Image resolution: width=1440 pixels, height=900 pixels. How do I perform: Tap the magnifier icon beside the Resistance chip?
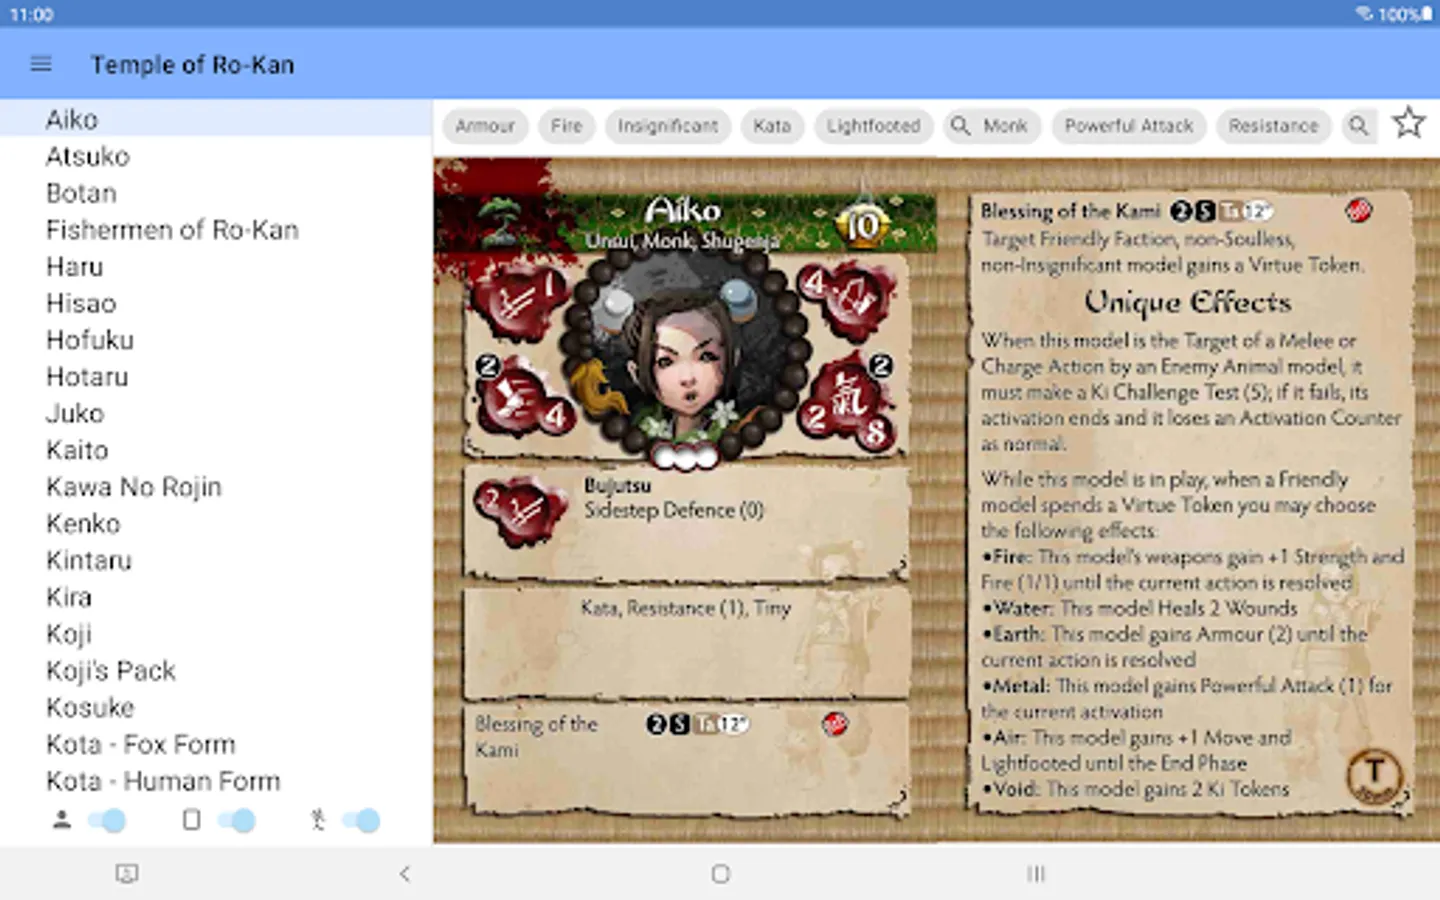(1357, 126)
